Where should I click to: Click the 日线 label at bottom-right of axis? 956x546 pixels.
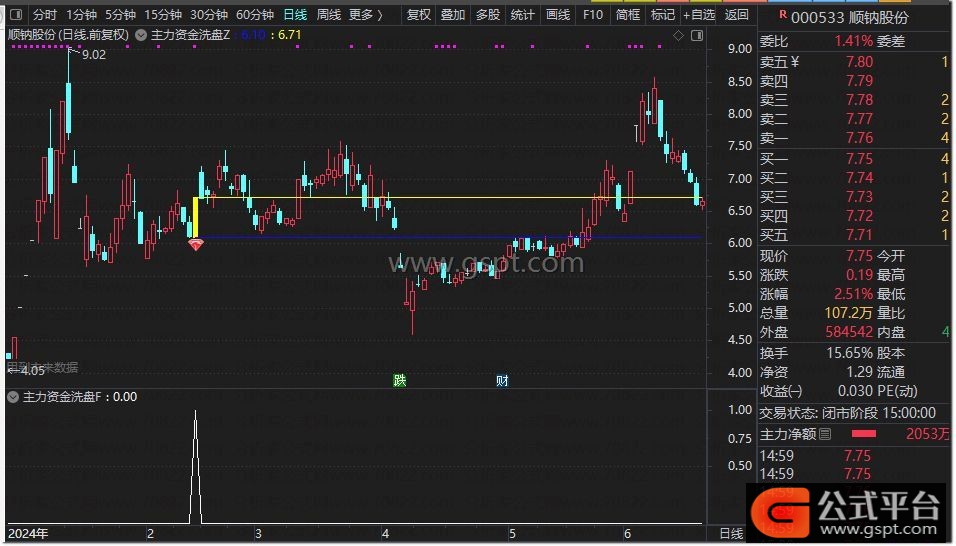tap(731, 534)
